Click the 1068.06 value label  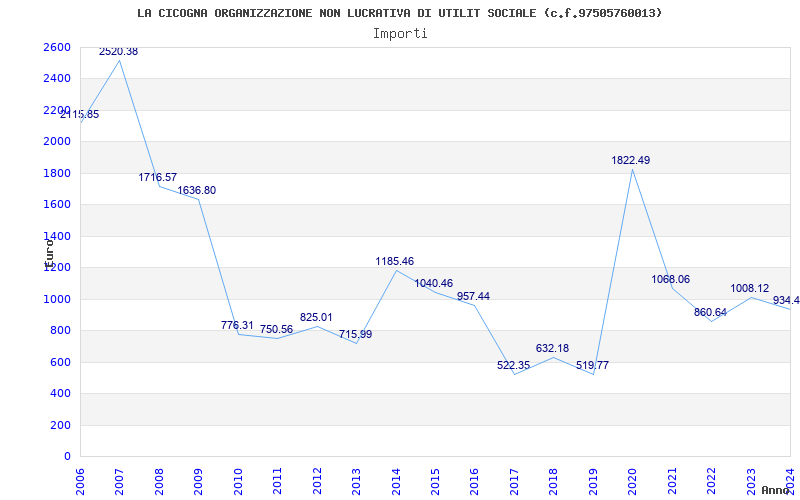pyautogui.click(x=671, y=279)
